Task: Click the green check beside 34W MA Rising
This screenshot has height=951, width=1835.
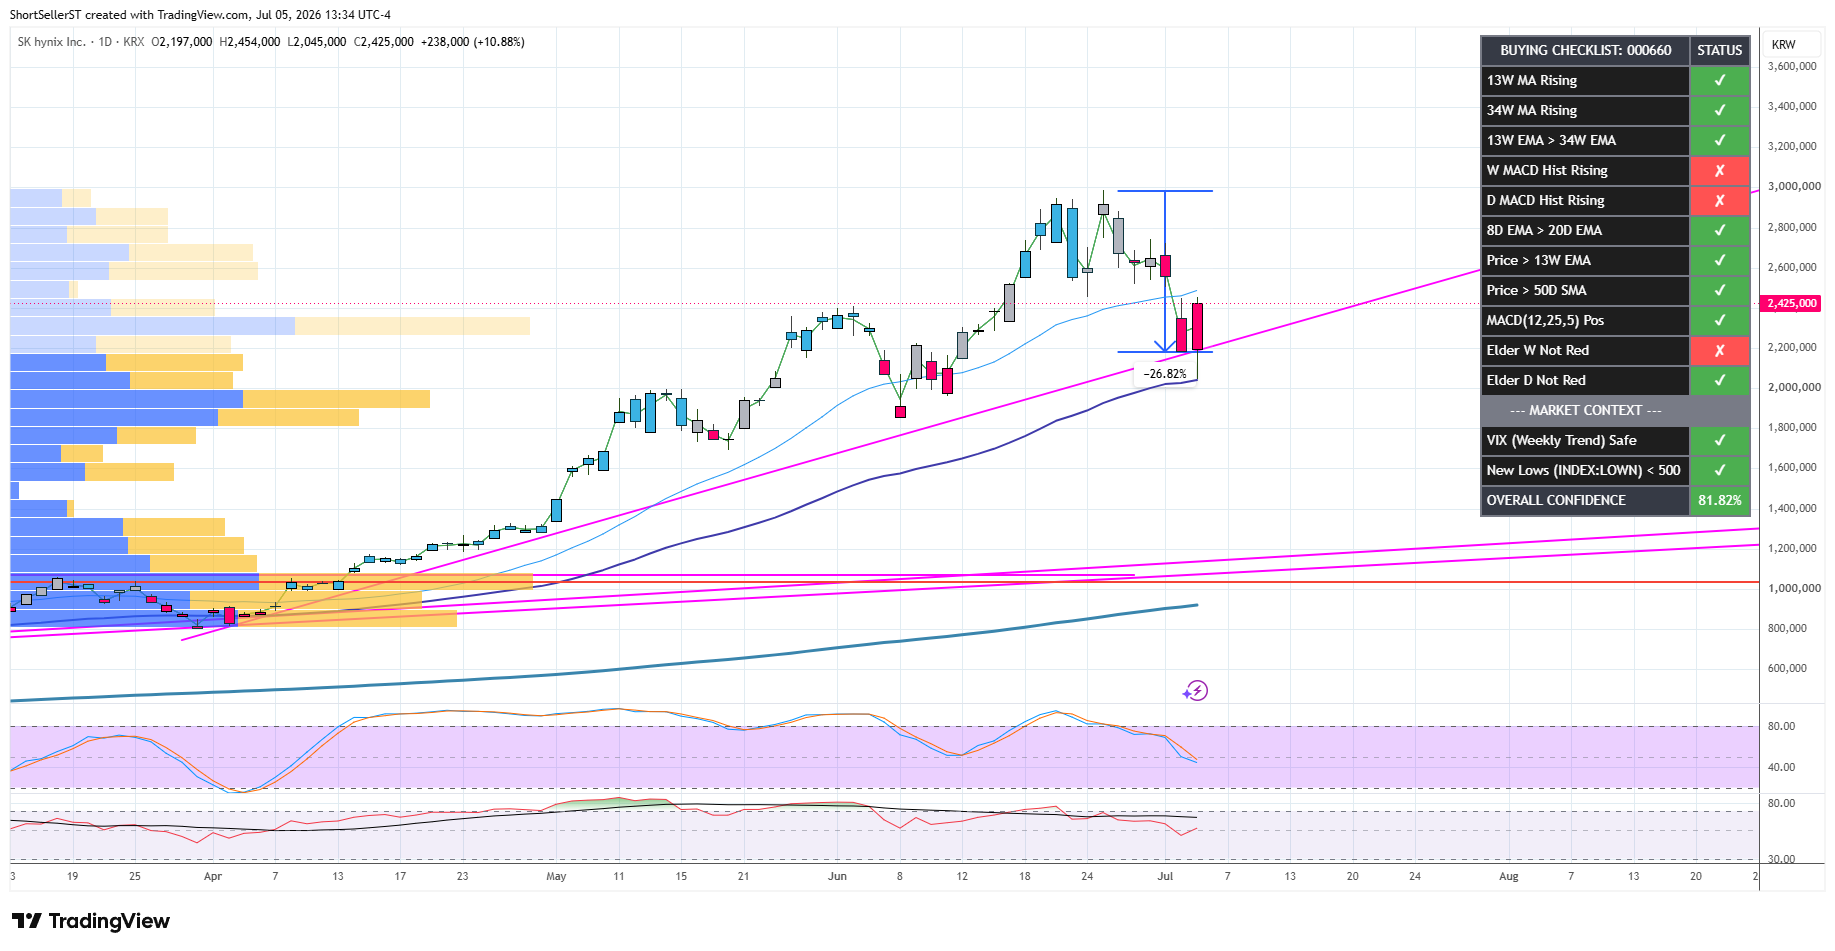Action: tap(1720, 110)
